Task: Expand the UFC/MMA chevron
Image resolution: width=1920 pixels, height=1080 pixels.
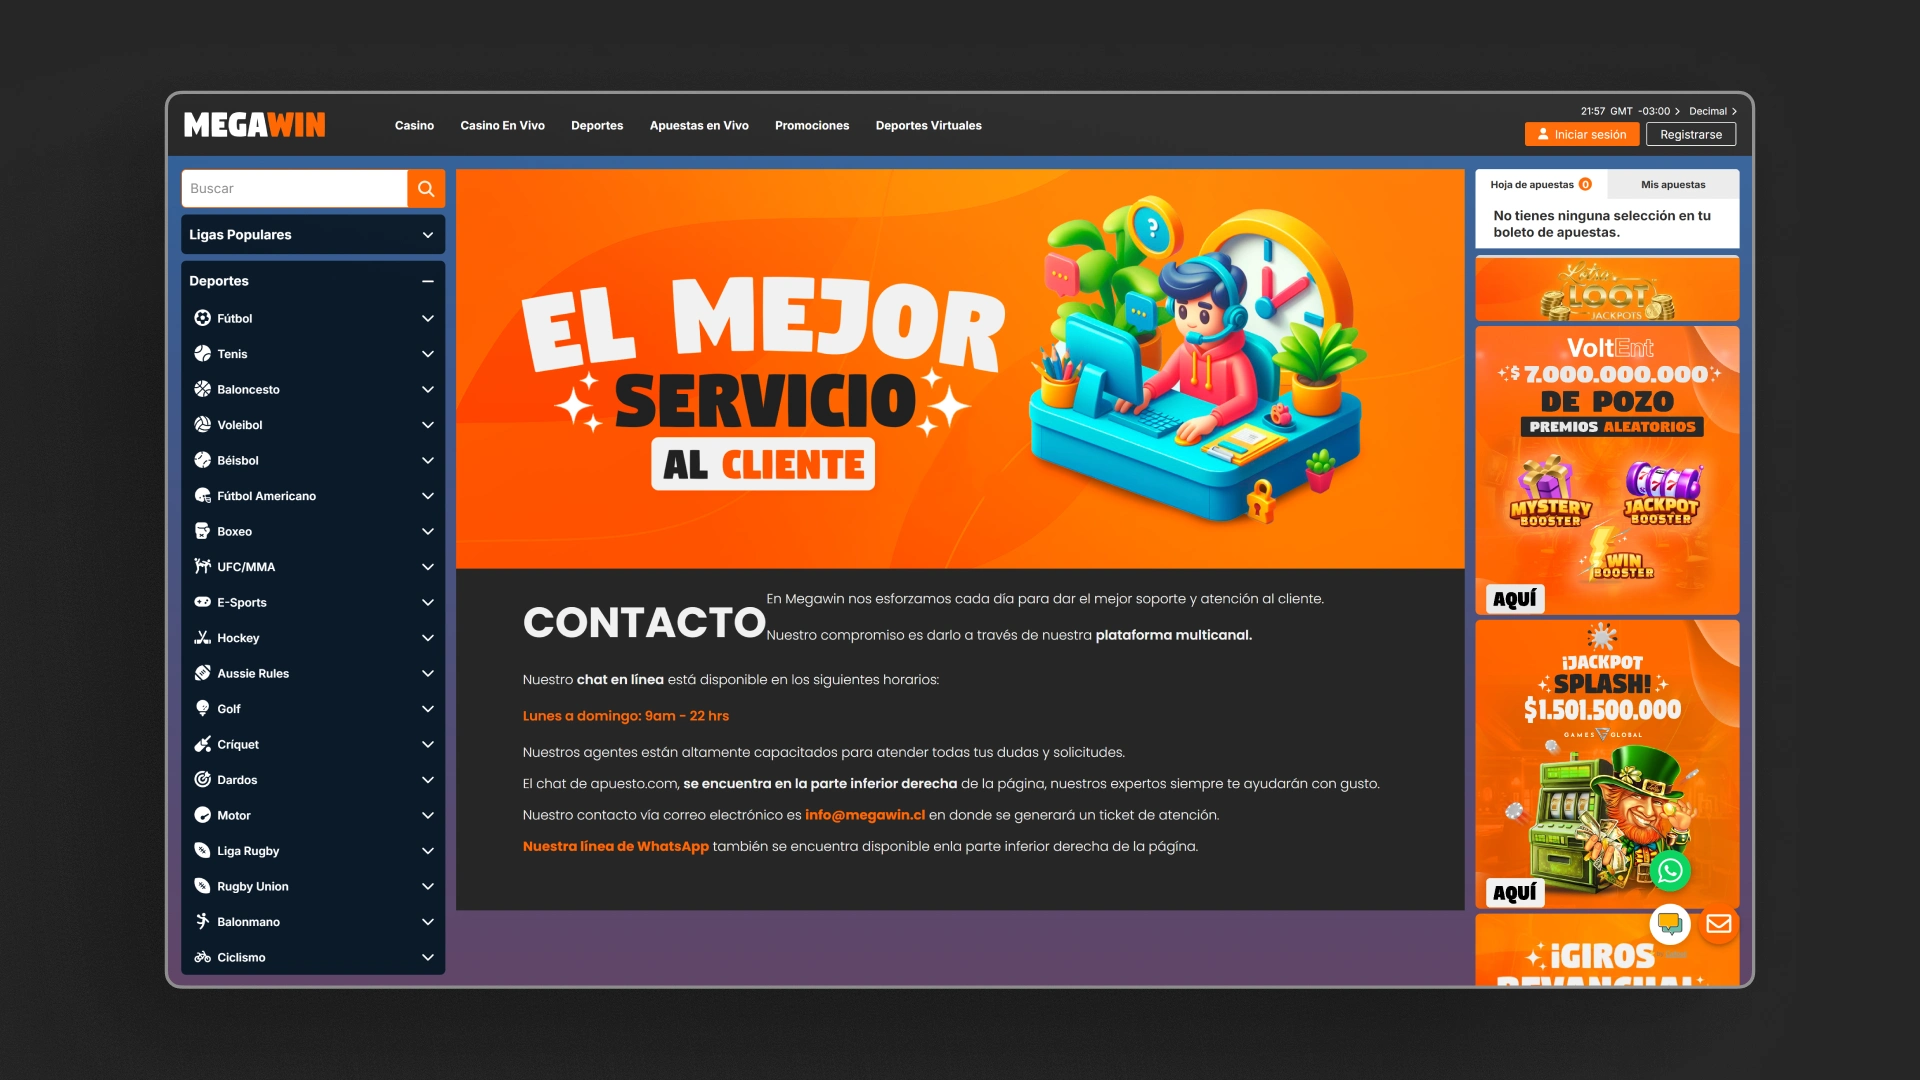Action: click(x=428, y=567)
